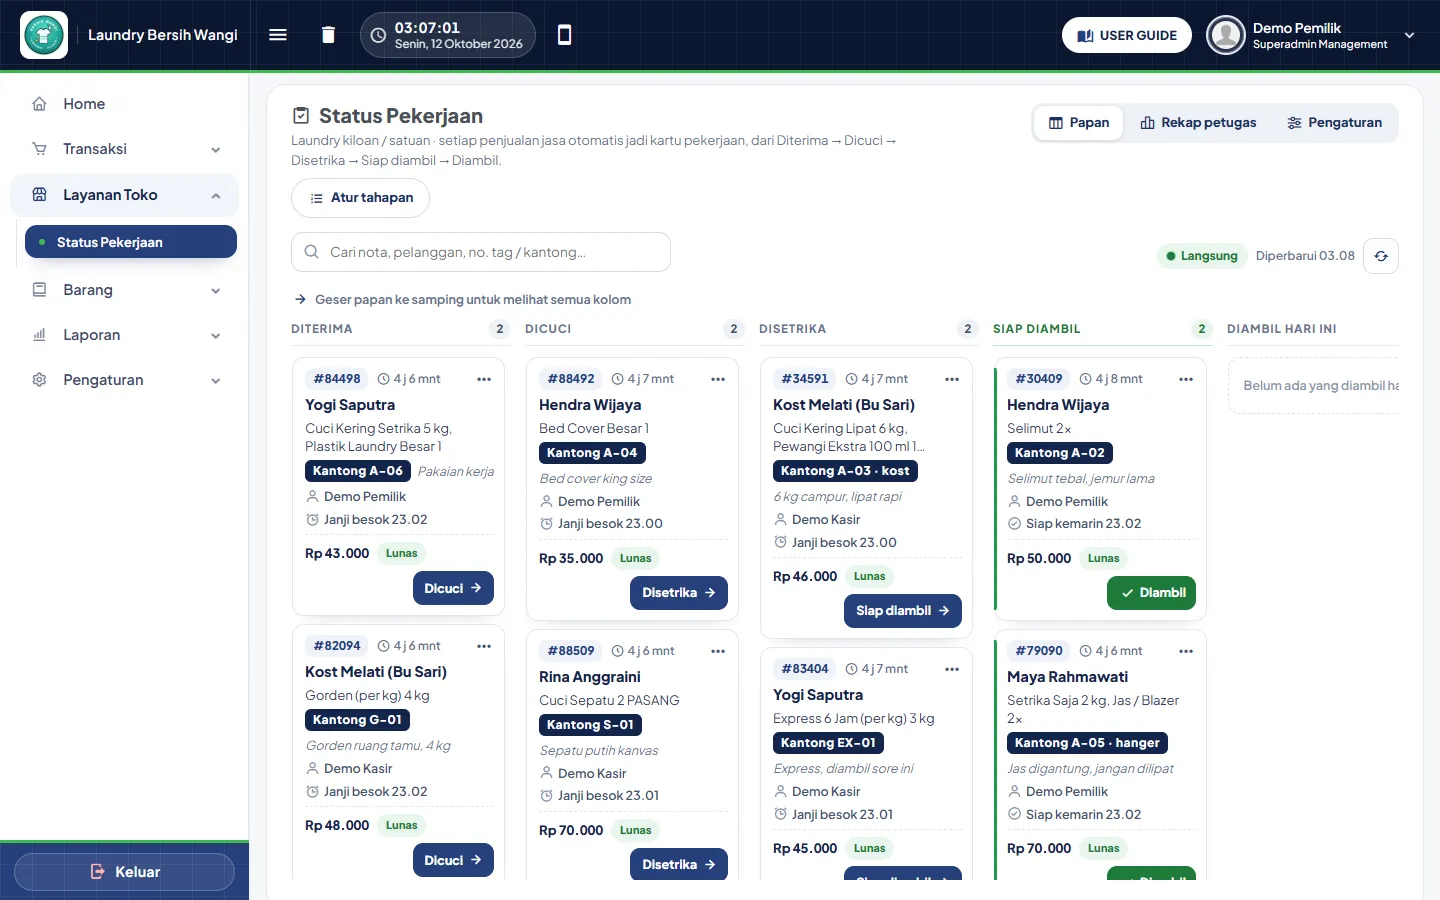1440x900 pixels.
Task: Mark Hendra Wijaya #30409 as Diambil
Action: pos(1151,593)
